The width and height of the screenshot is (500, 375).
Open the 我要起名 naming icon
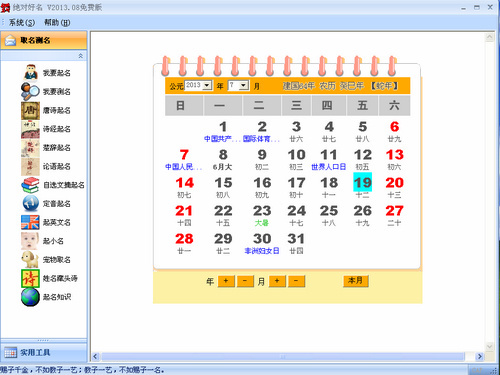pyautogui.click(x=30, y=72)
